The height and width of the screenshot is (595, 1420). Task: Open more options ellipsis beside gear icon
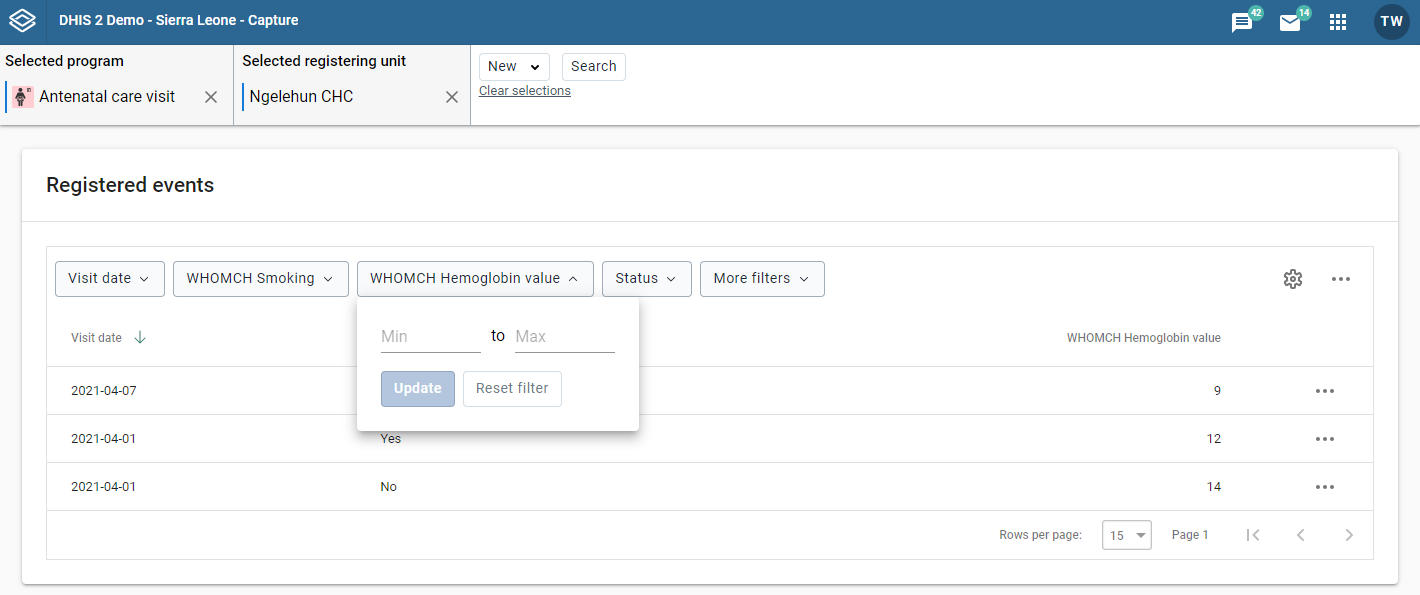coord(1341,279)
